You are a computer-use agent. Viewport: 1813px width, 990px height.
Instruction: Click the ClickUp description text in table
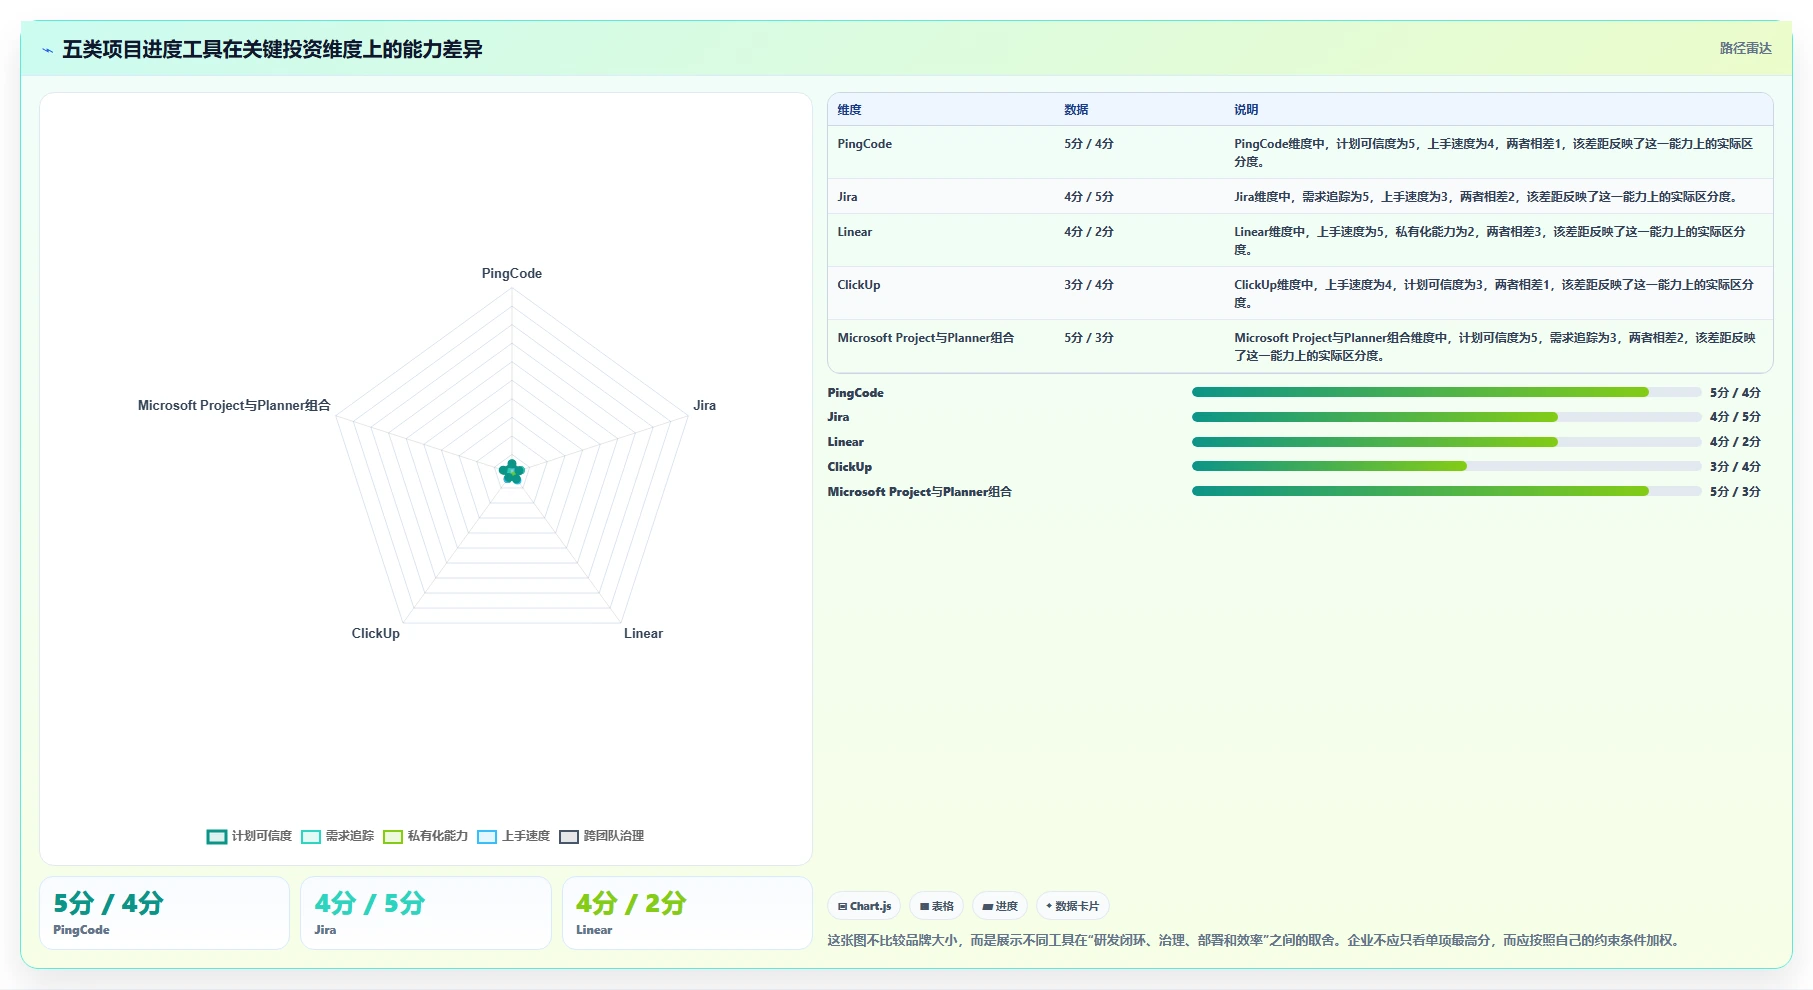[1494, 294]
